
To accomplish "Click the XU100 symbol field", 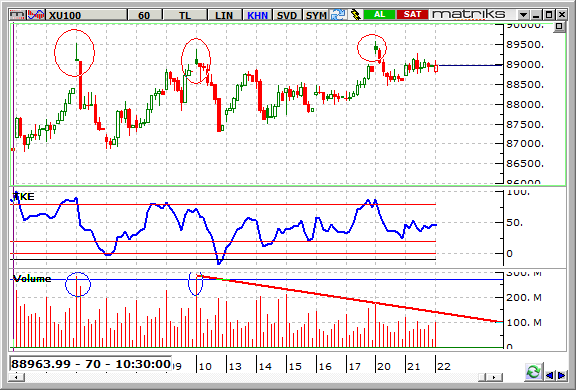I will tap(86, 15).
